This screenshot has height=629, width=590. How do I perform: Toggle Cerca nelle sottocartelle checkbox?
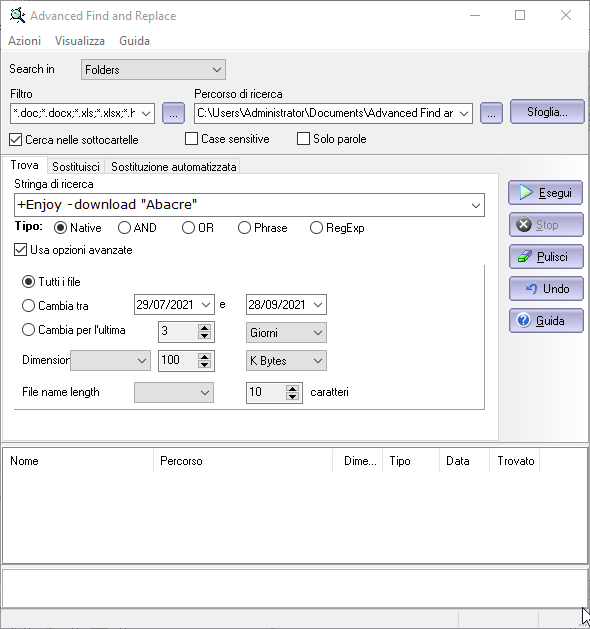15,140
